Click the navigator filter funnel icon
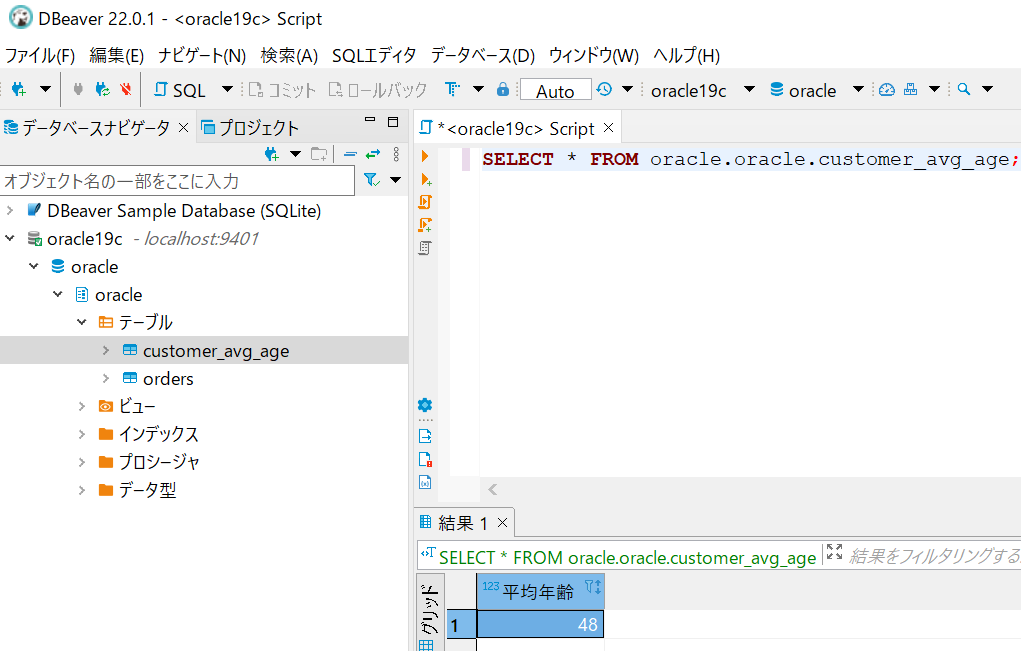Screen dimensions: 1021x651 click(x=371, y=180)
